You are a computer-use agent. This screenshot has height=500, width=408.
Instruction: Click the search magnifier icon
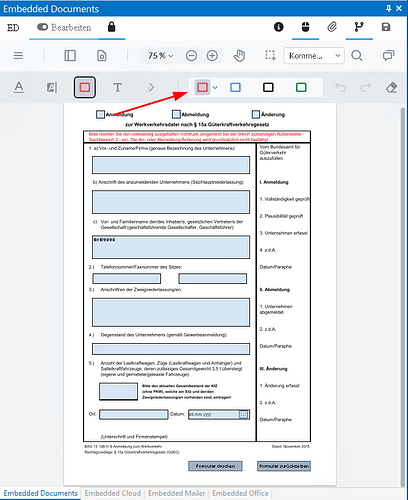(x=357, y=55)
